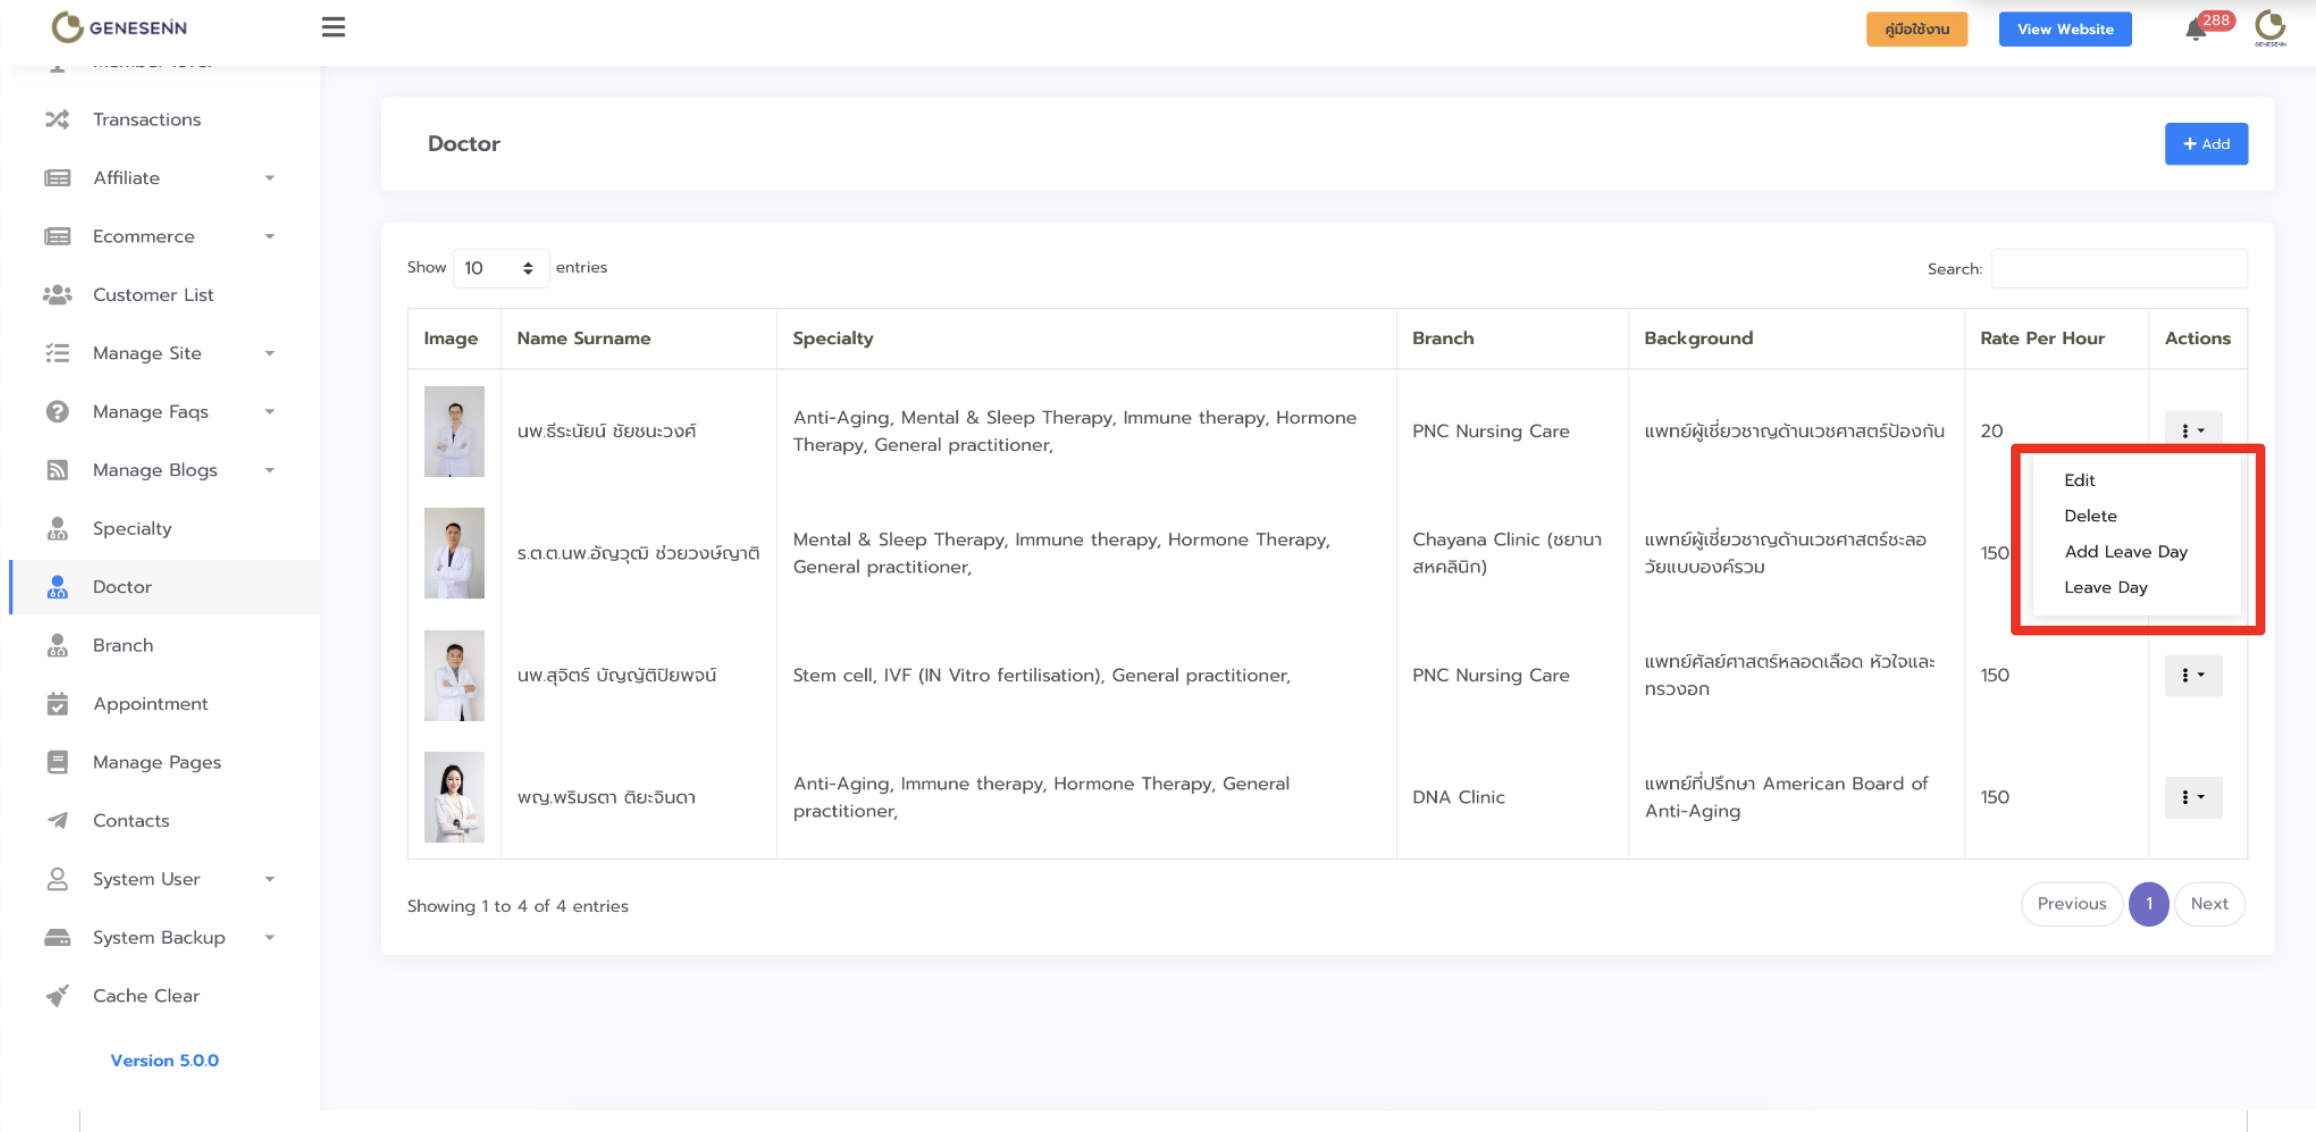Screen dimensions: 2316x1132
Task: Open Transactions via its shuffle icon
Action: coord(57,119)
